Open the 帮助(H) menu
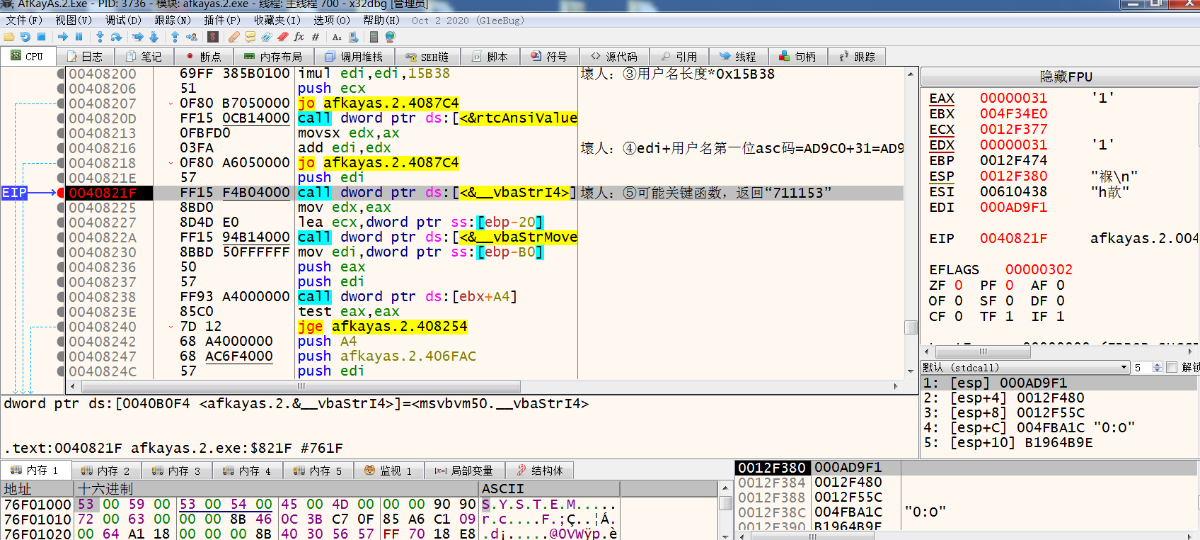 381,20
